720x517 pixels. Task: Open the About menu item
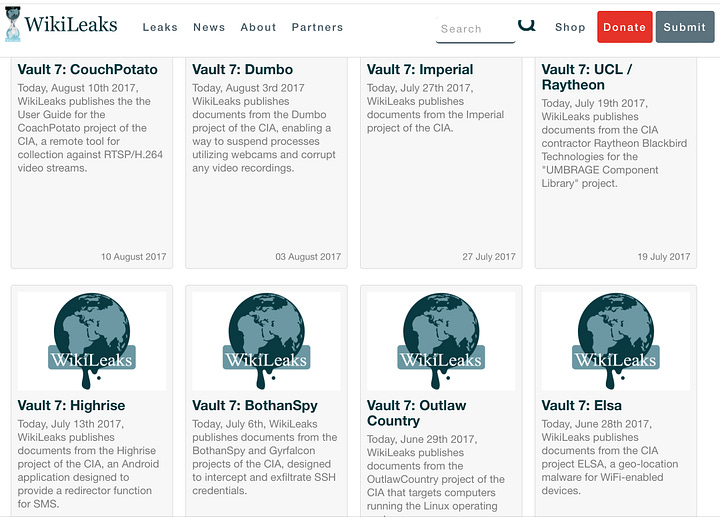(x=259, y=27)
